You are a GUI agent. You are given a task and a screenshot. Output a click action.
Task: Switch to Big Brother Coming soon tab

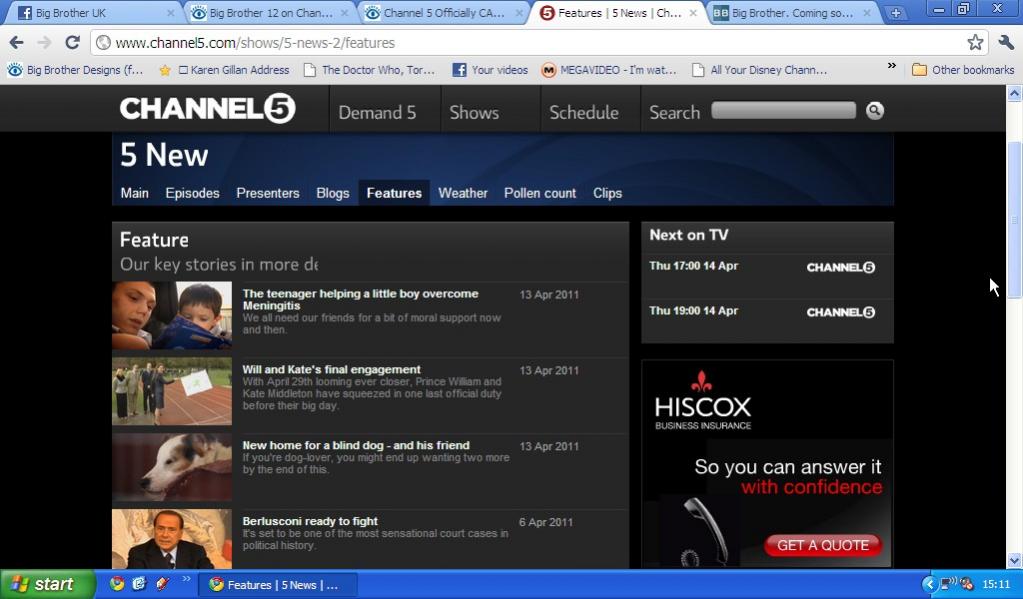pyautogui.click(x=793, y=13)
